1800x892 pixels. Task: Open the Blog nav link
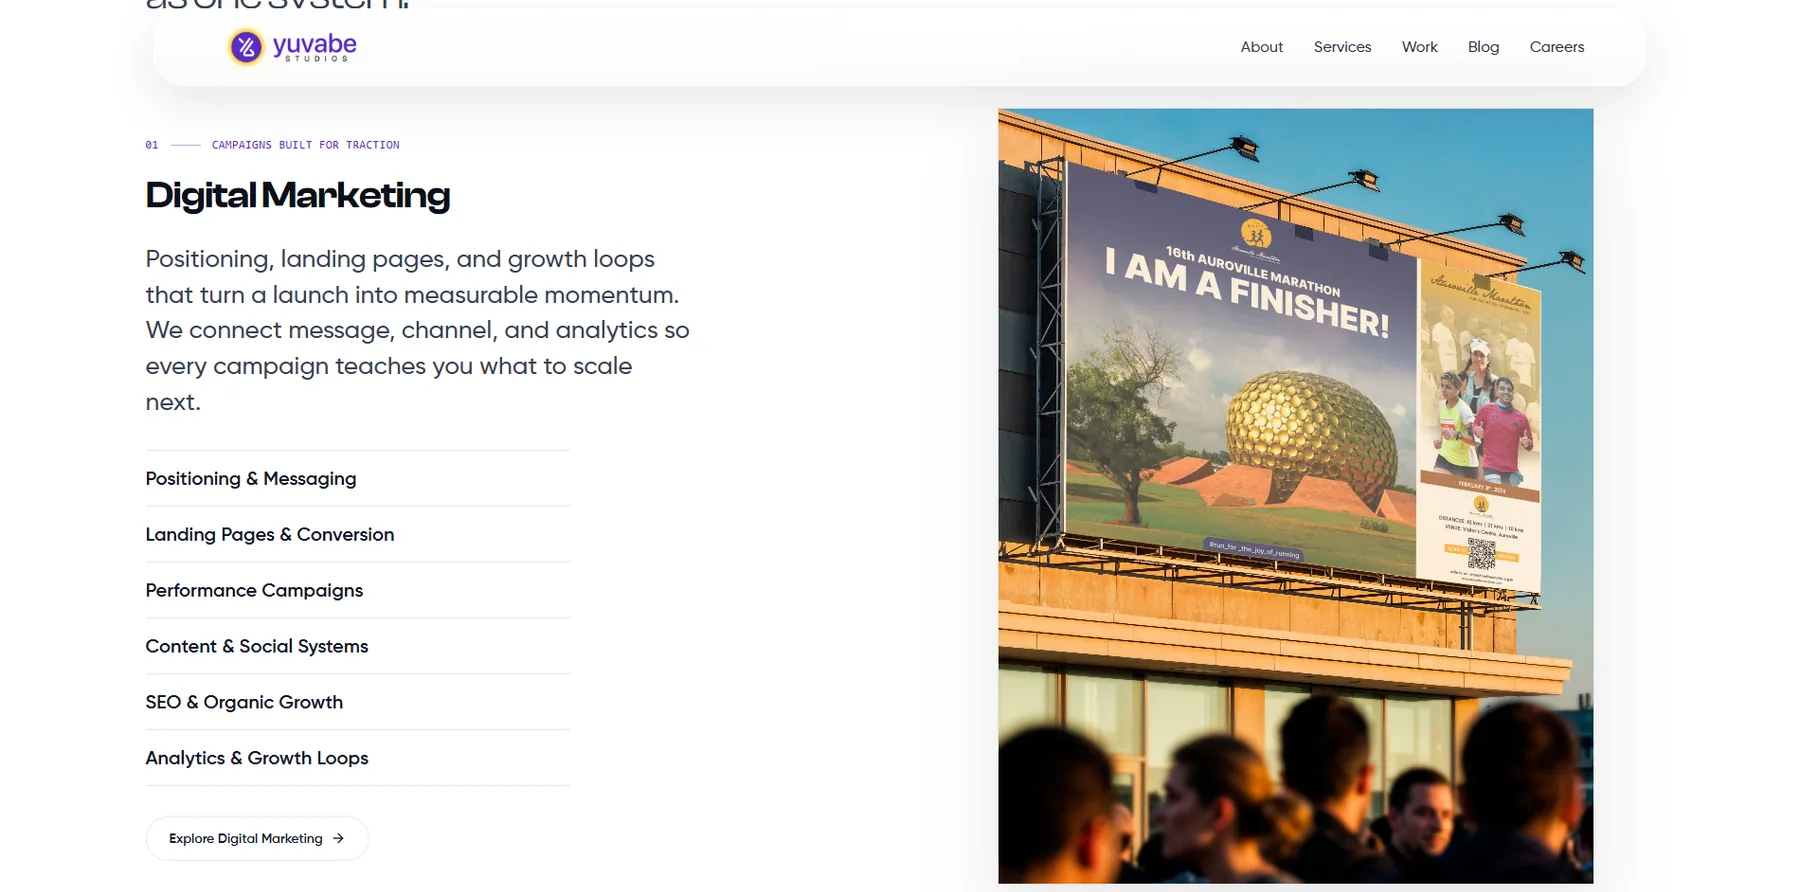(1483, 47)
